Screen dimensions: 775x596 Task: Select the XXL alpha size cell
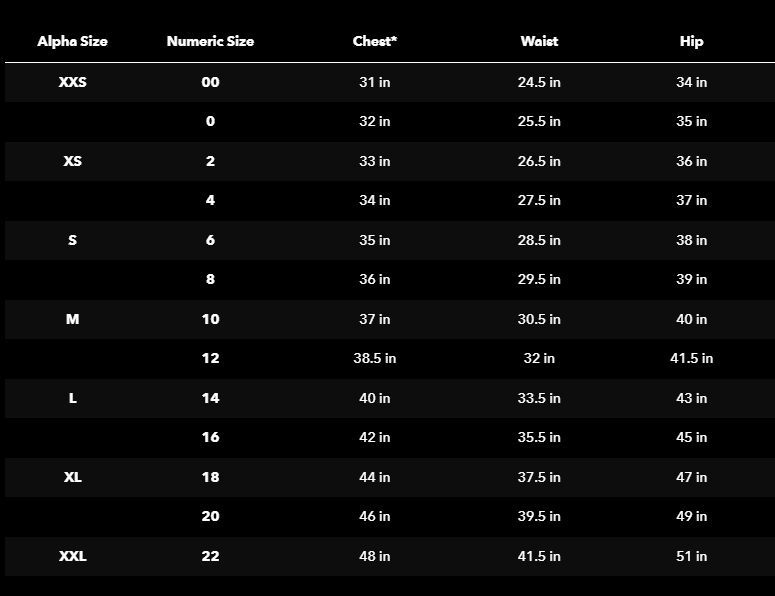pos(72,556)
